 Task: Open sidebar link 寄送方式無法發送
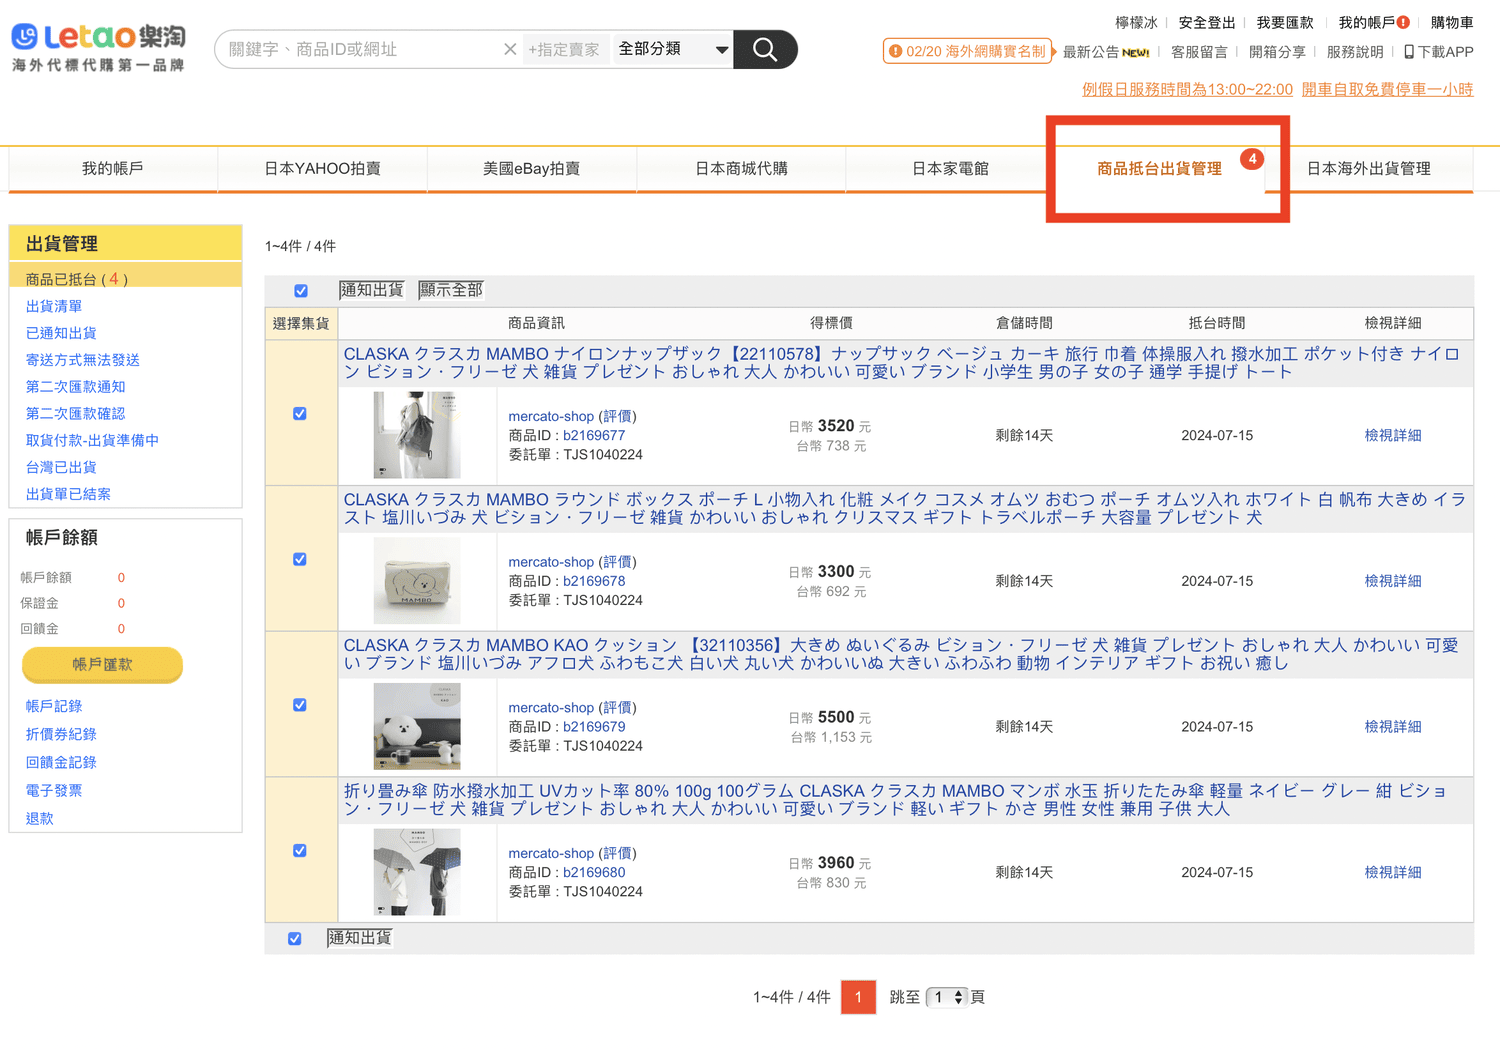[83, 360]
